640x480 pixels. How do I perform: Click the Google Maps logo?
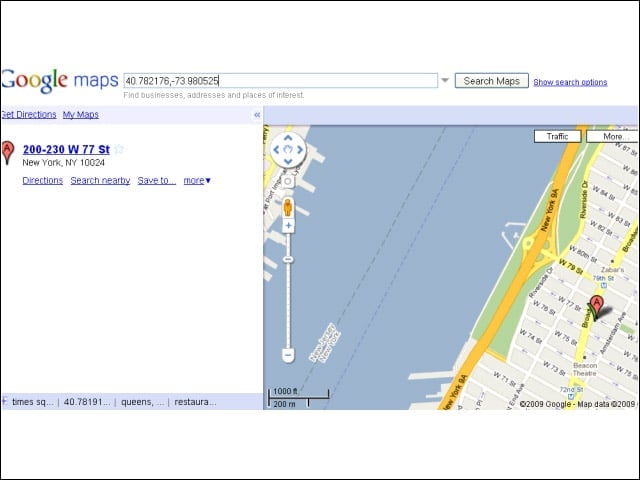coord(60,80)
